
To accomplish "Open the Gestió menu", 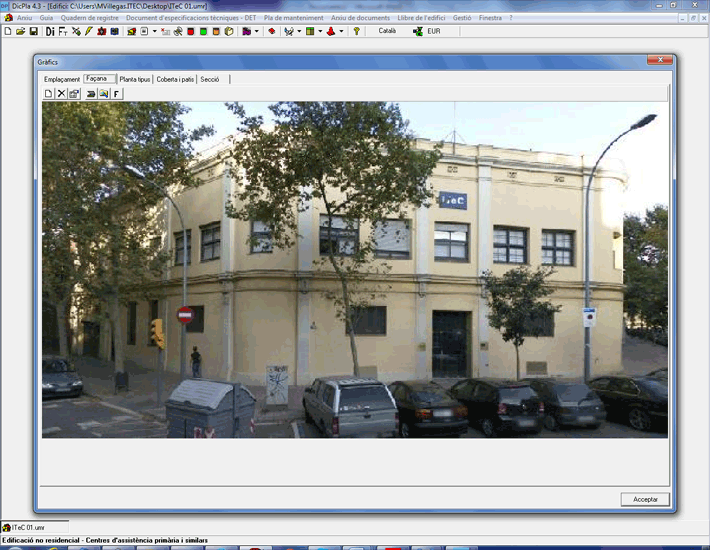I will tap(462, 18).
